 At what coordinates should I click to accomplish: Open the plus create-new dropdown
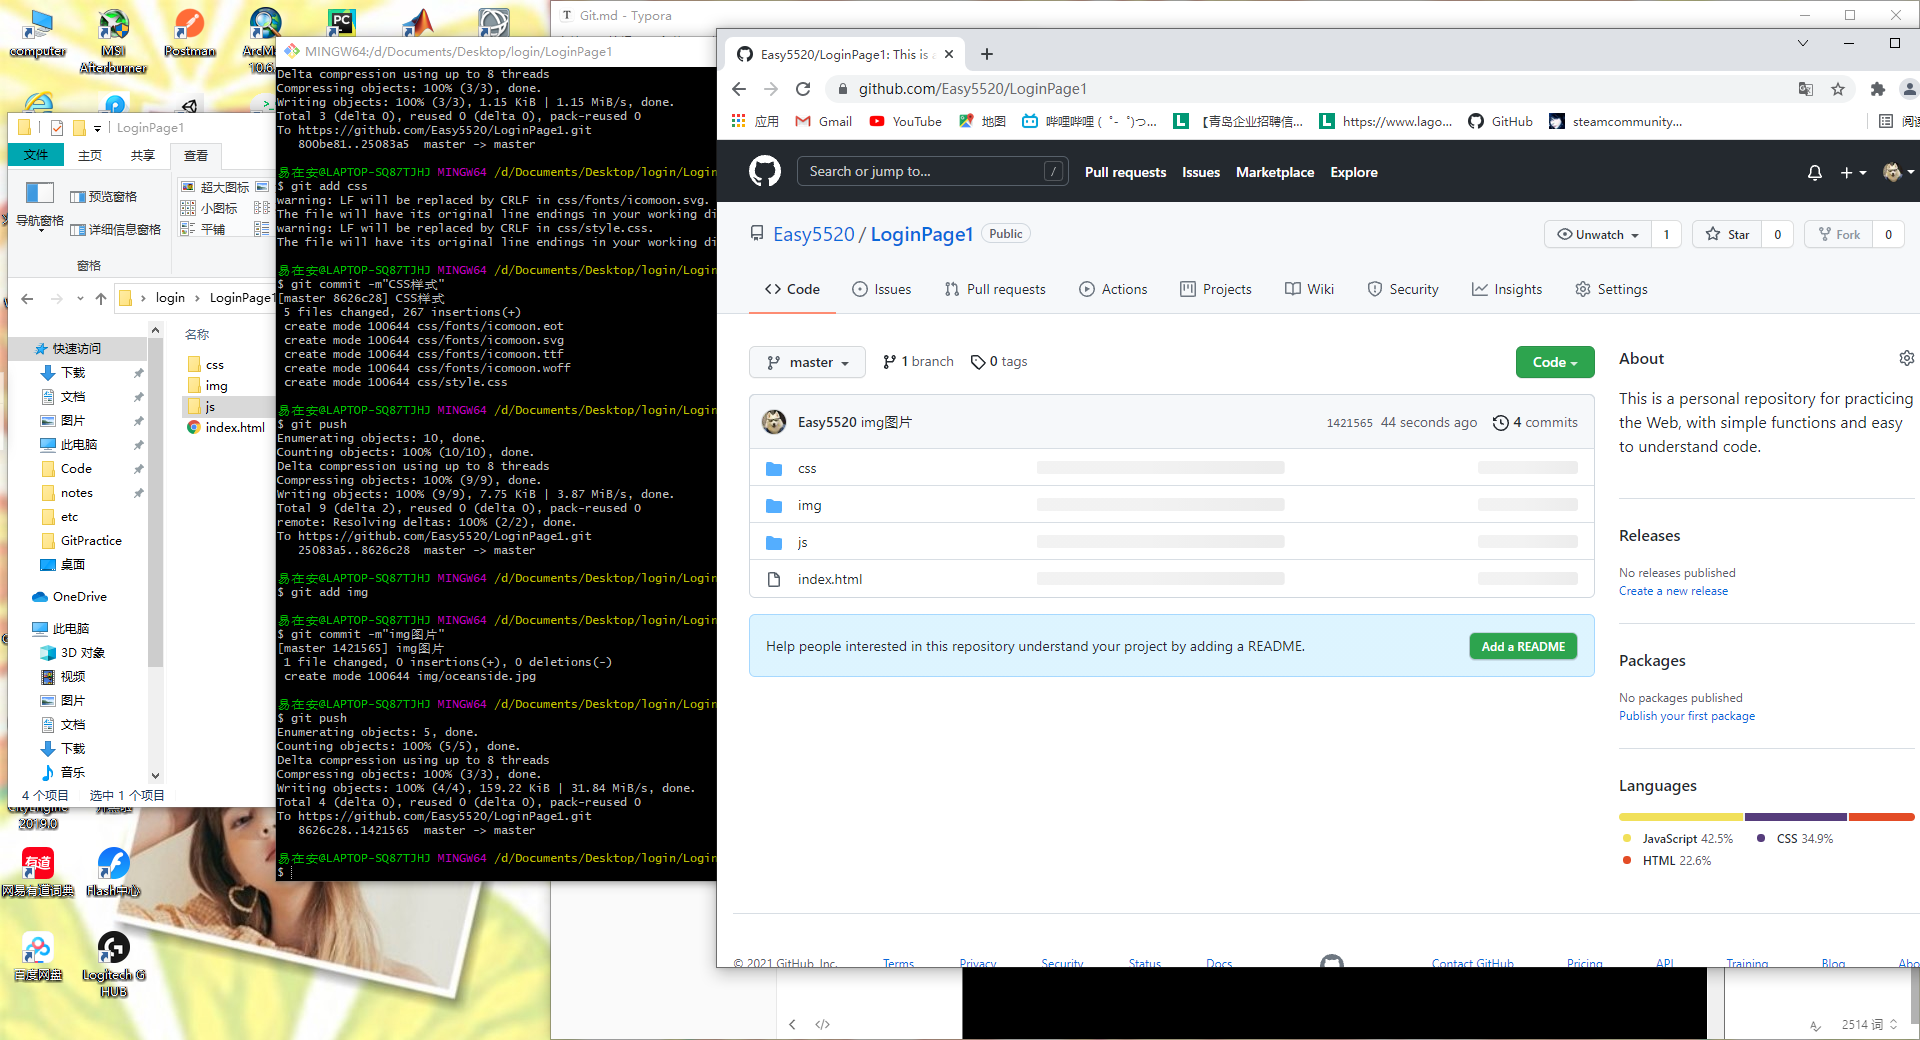pos(1853,173)
